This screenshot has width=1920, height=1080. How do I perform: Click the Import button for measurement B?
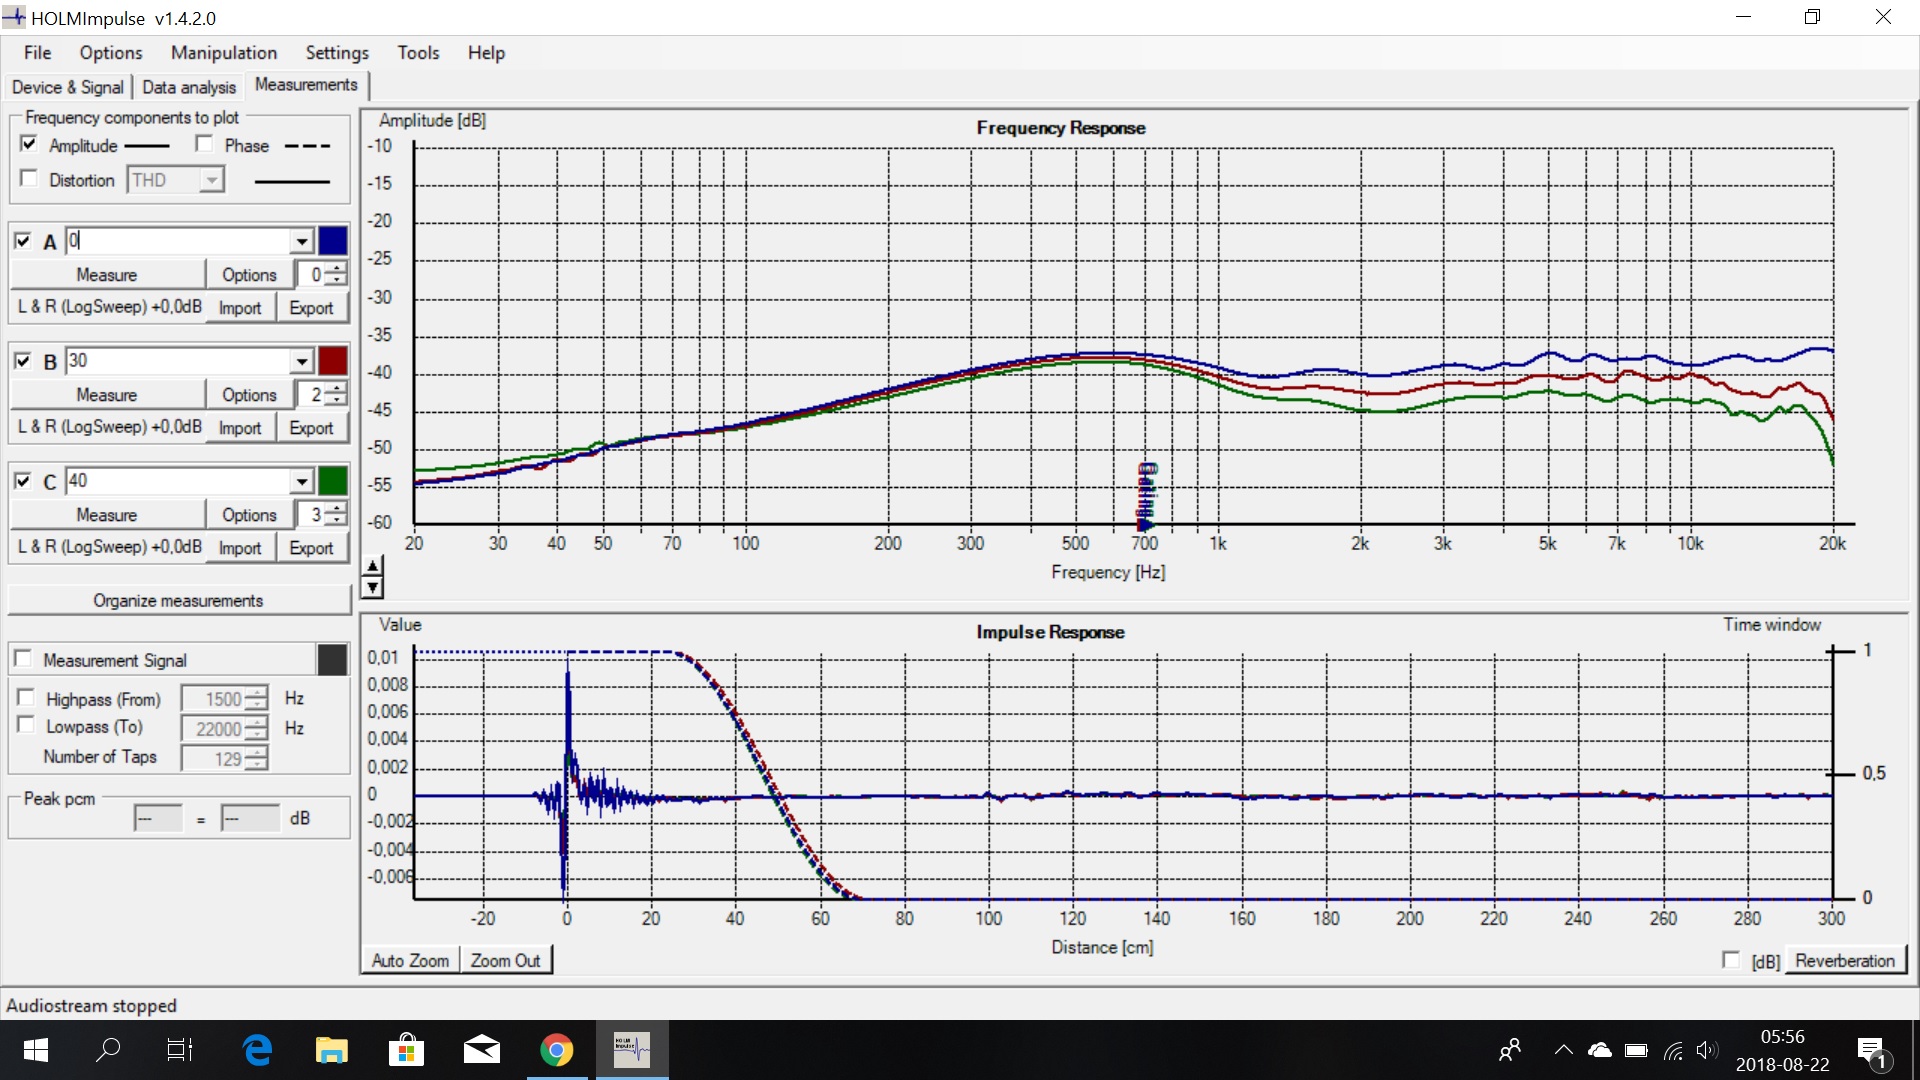tap(241, 427)
